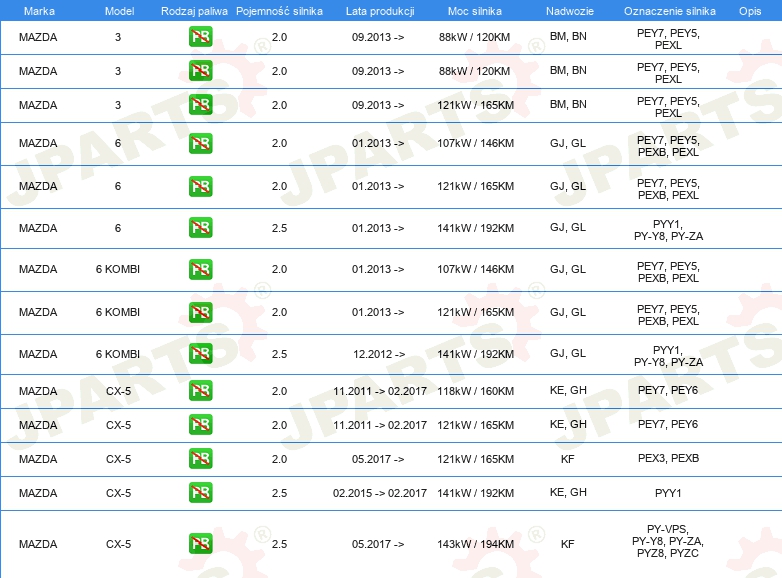Select engine codes PY-VPS, PY-Y8, PY-ZA, PYZ8, PYZC
This screenshot has width=782, height=578.
668,541
